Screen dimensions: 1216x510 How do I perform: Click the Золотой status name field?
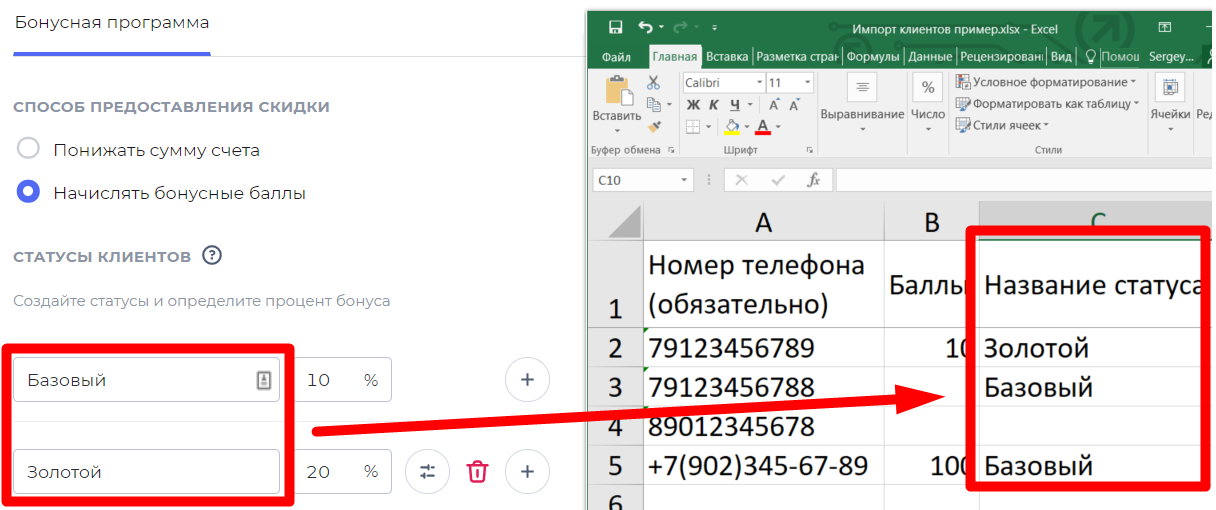click(x=146, y=472)
